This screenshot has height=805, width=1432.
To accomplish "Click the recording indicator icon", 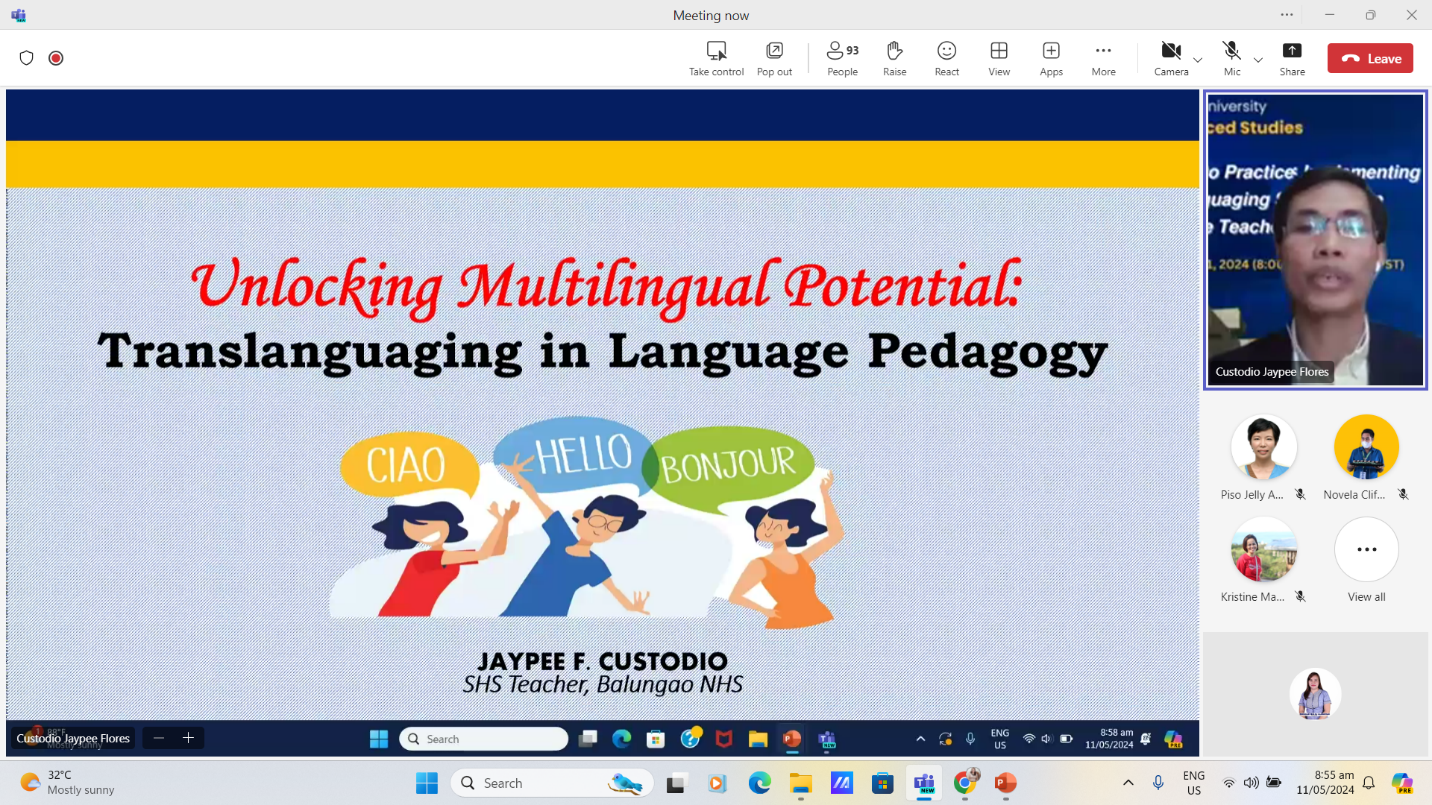I will coord(56,58).
